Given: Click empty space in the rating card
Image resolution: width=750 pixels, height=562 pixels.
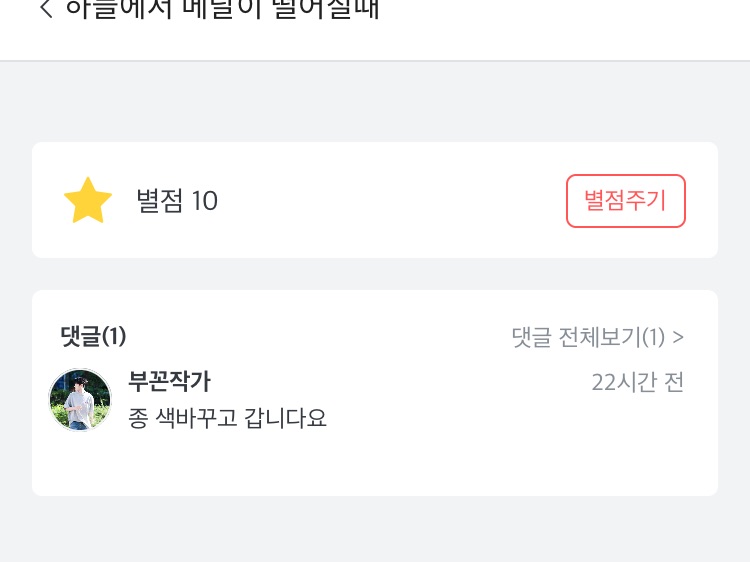Looking at the screenshot, I should point(390,201).
